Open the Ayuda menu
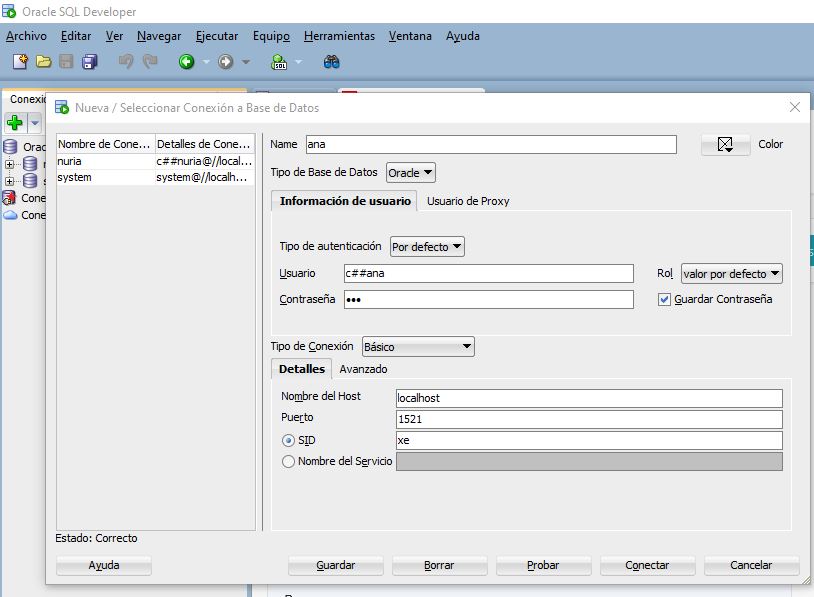Viewport: 814px width, 597px height. 463,36
